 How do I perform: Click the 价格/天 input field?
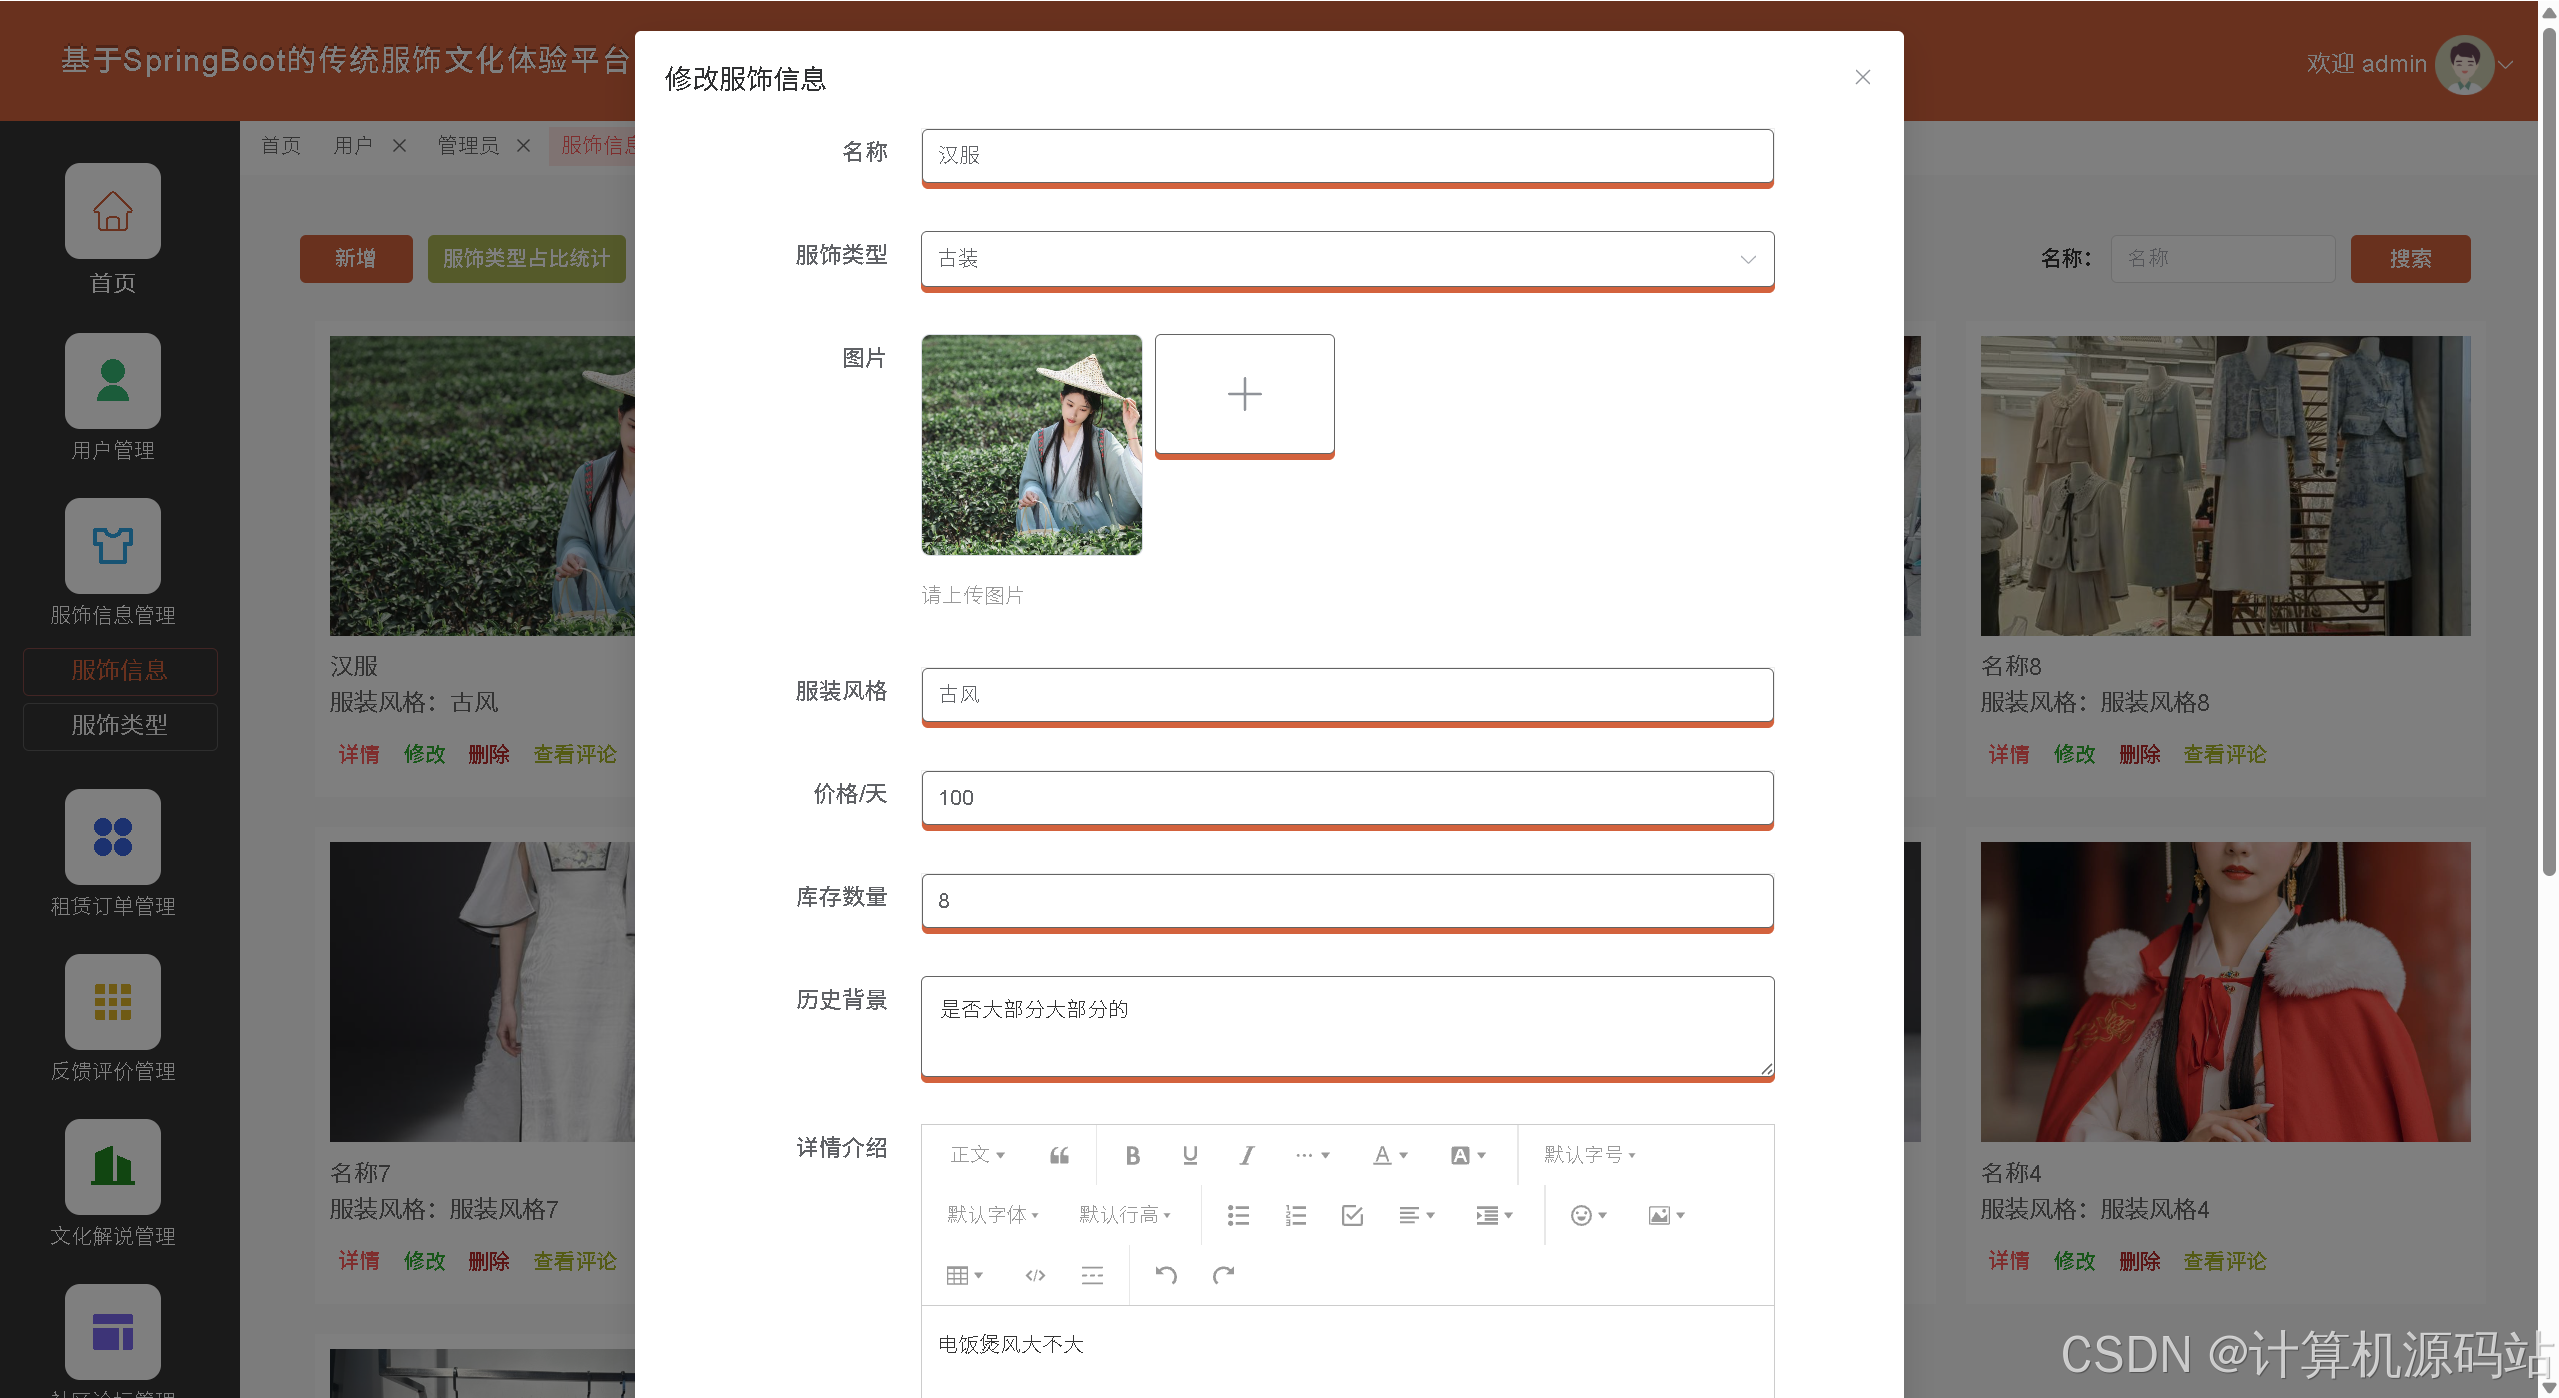tap(1346, 798)
